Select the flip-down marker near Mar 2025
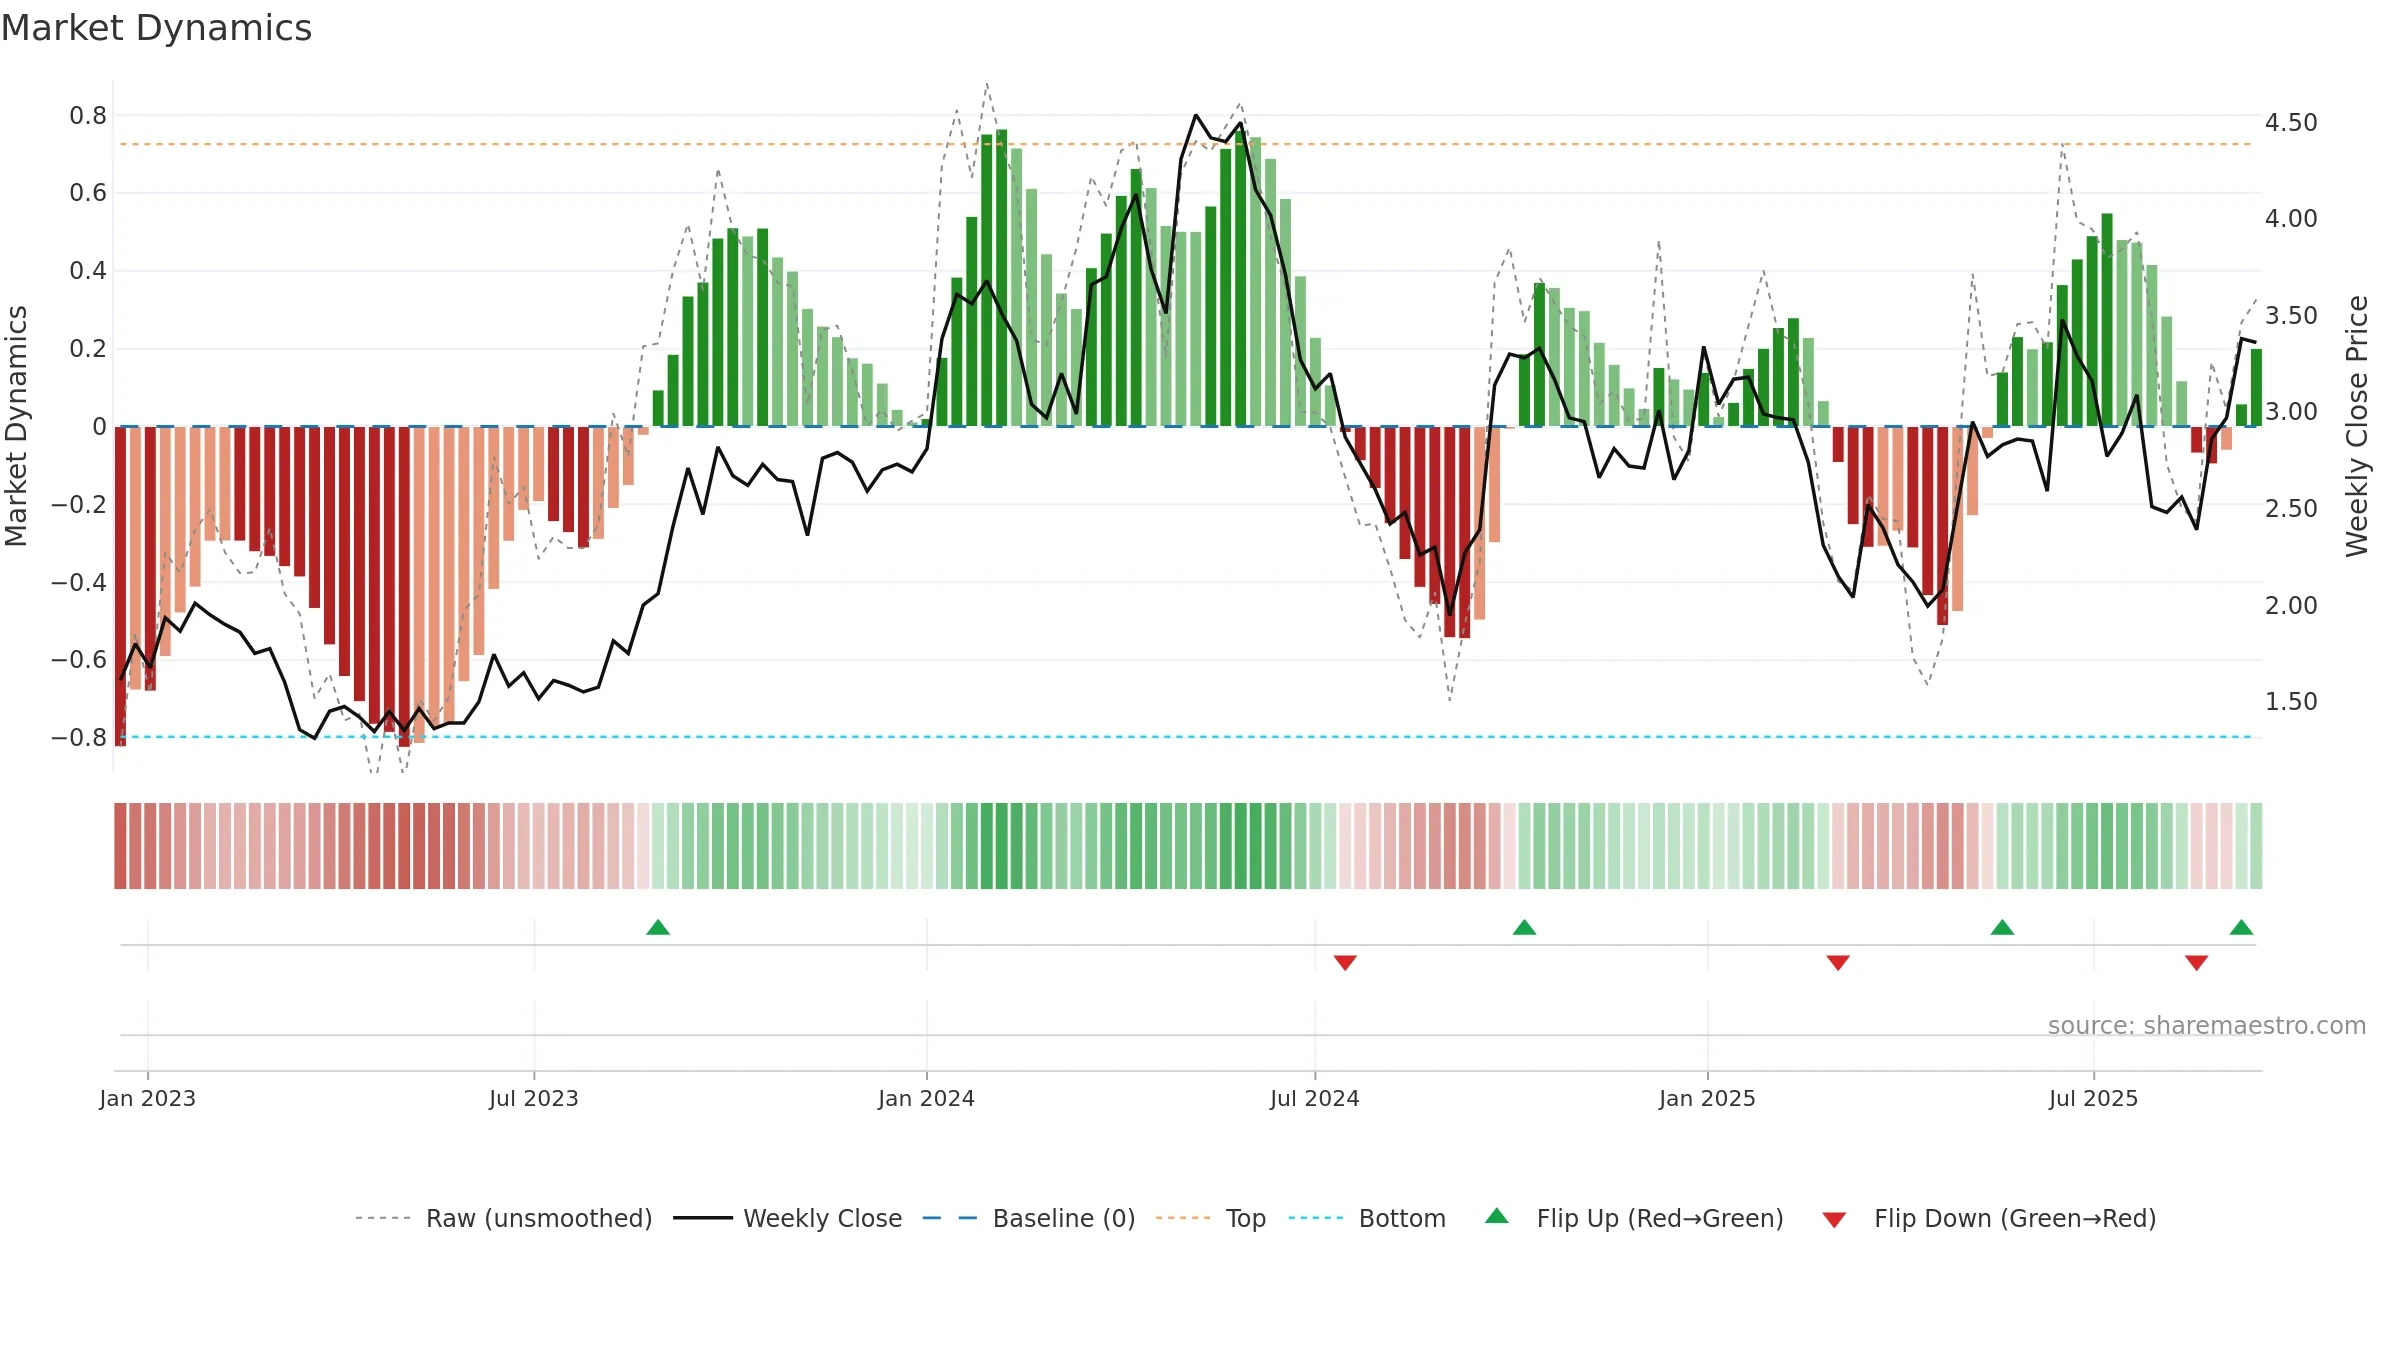The height and width of the screenshot is (1350, 2400). coord(1838,962)
